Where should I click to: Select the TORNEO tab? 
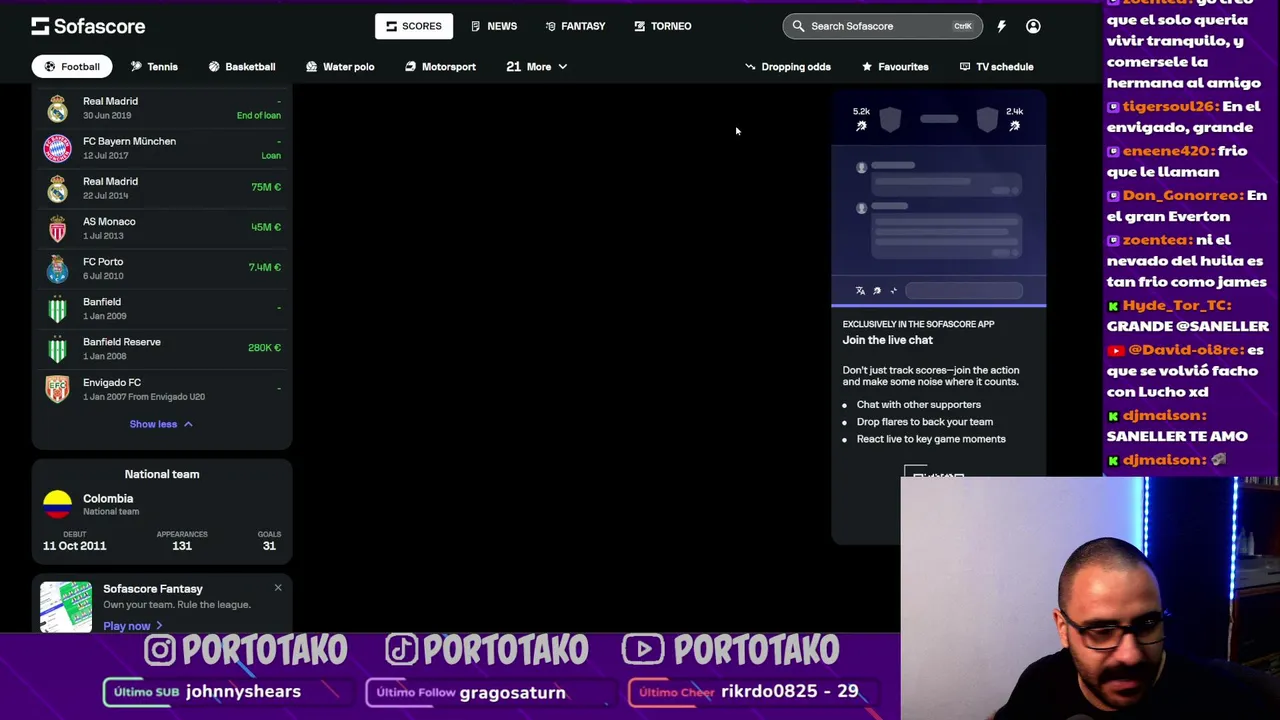(x=663, y=26)
